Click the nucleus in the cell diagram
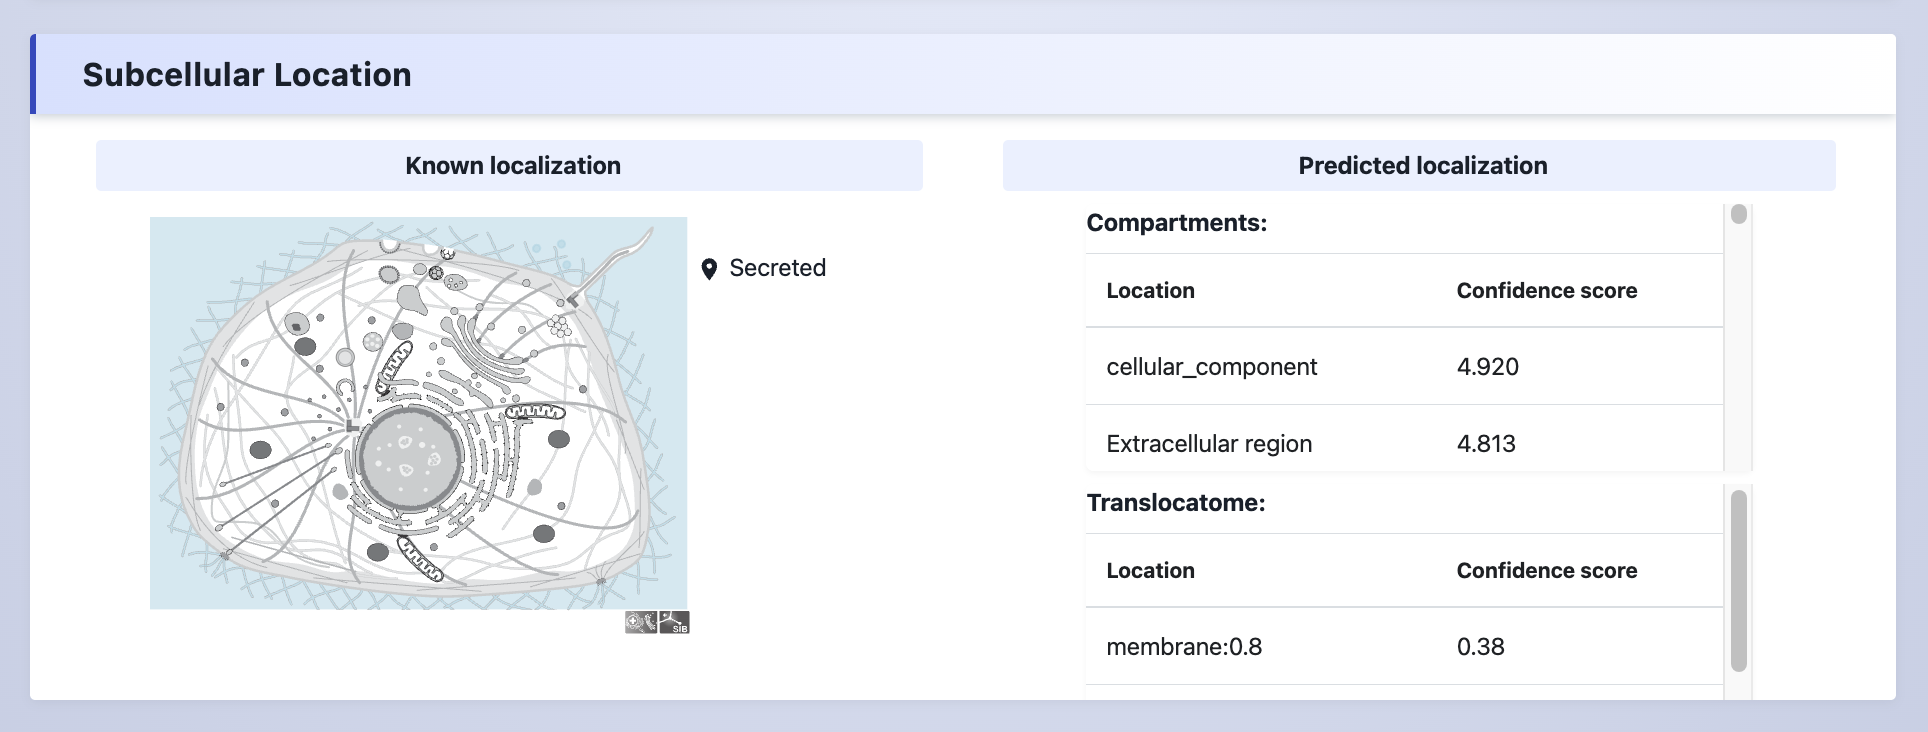The height and width of the screenshot is (732, 1928). click(x=408, y=458)
